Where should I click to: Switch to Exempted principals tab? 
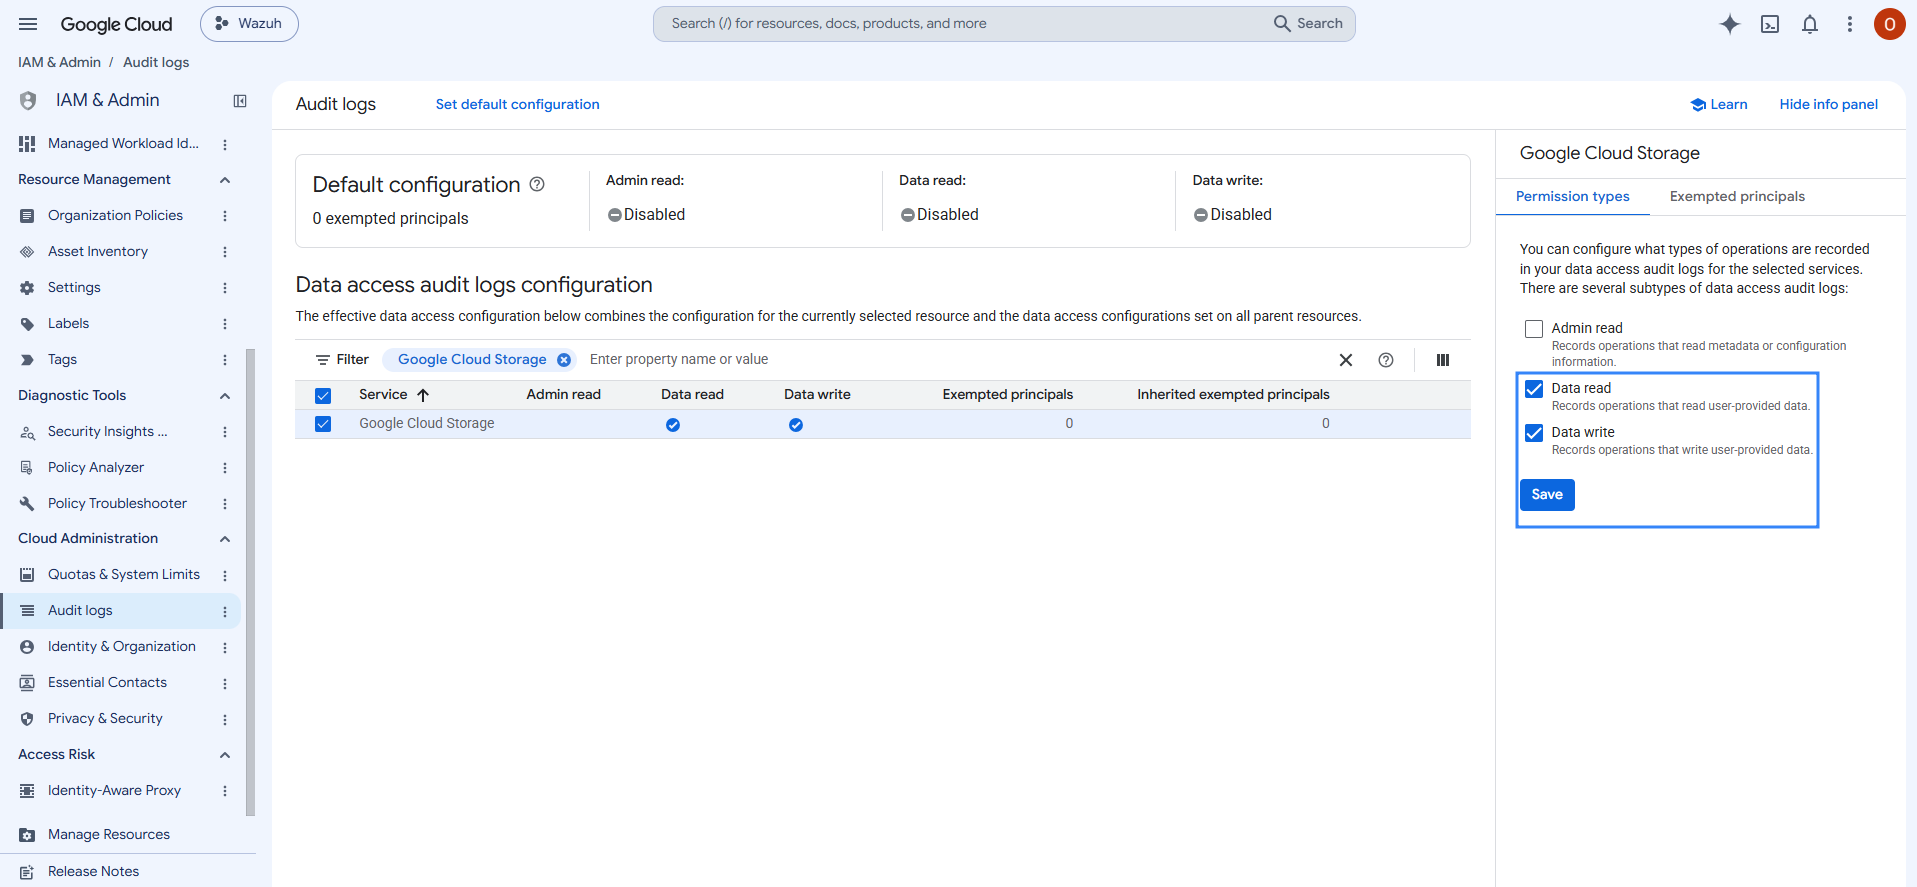click(x=1737, y=197)
